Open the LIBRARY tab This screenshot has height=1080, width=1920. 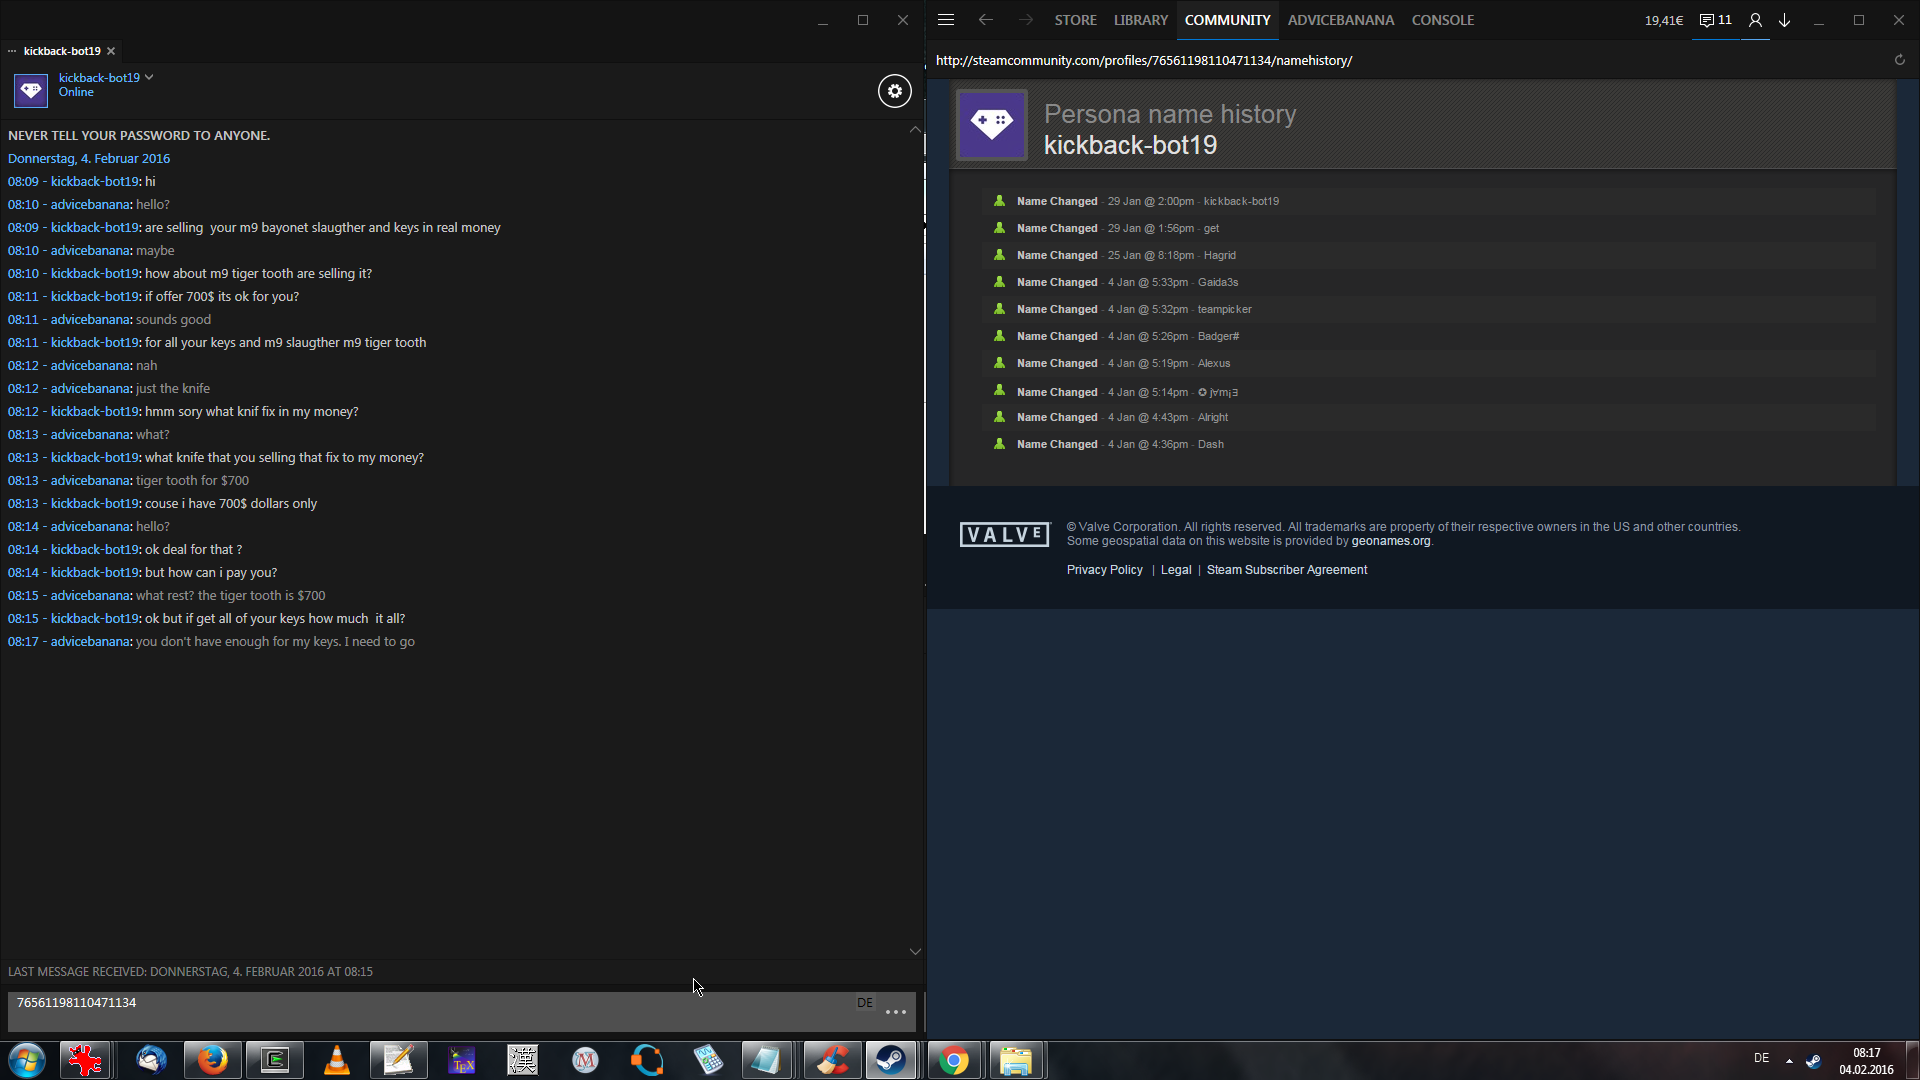pos(1140,20)
